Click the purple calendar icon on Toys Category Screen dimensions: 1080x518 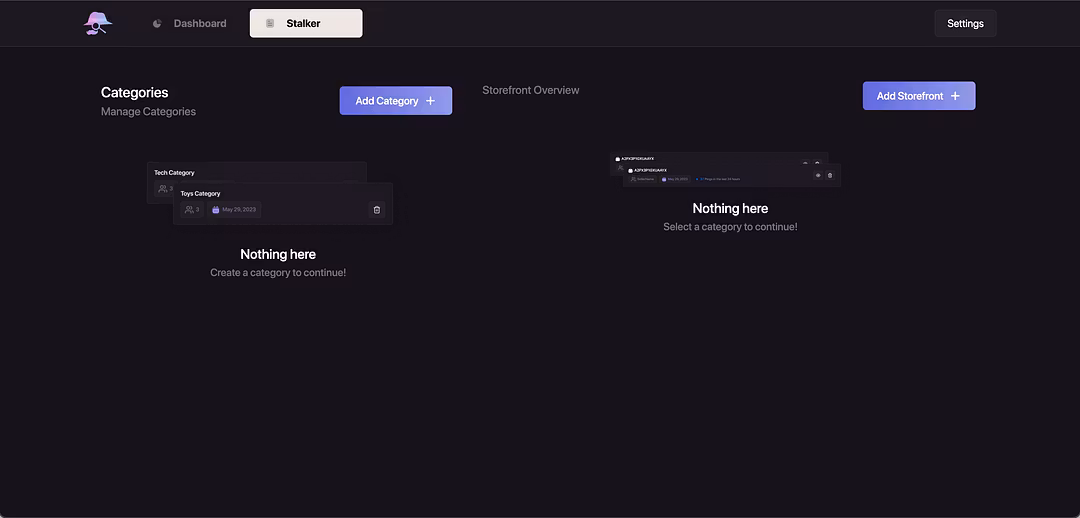point(215,210)
